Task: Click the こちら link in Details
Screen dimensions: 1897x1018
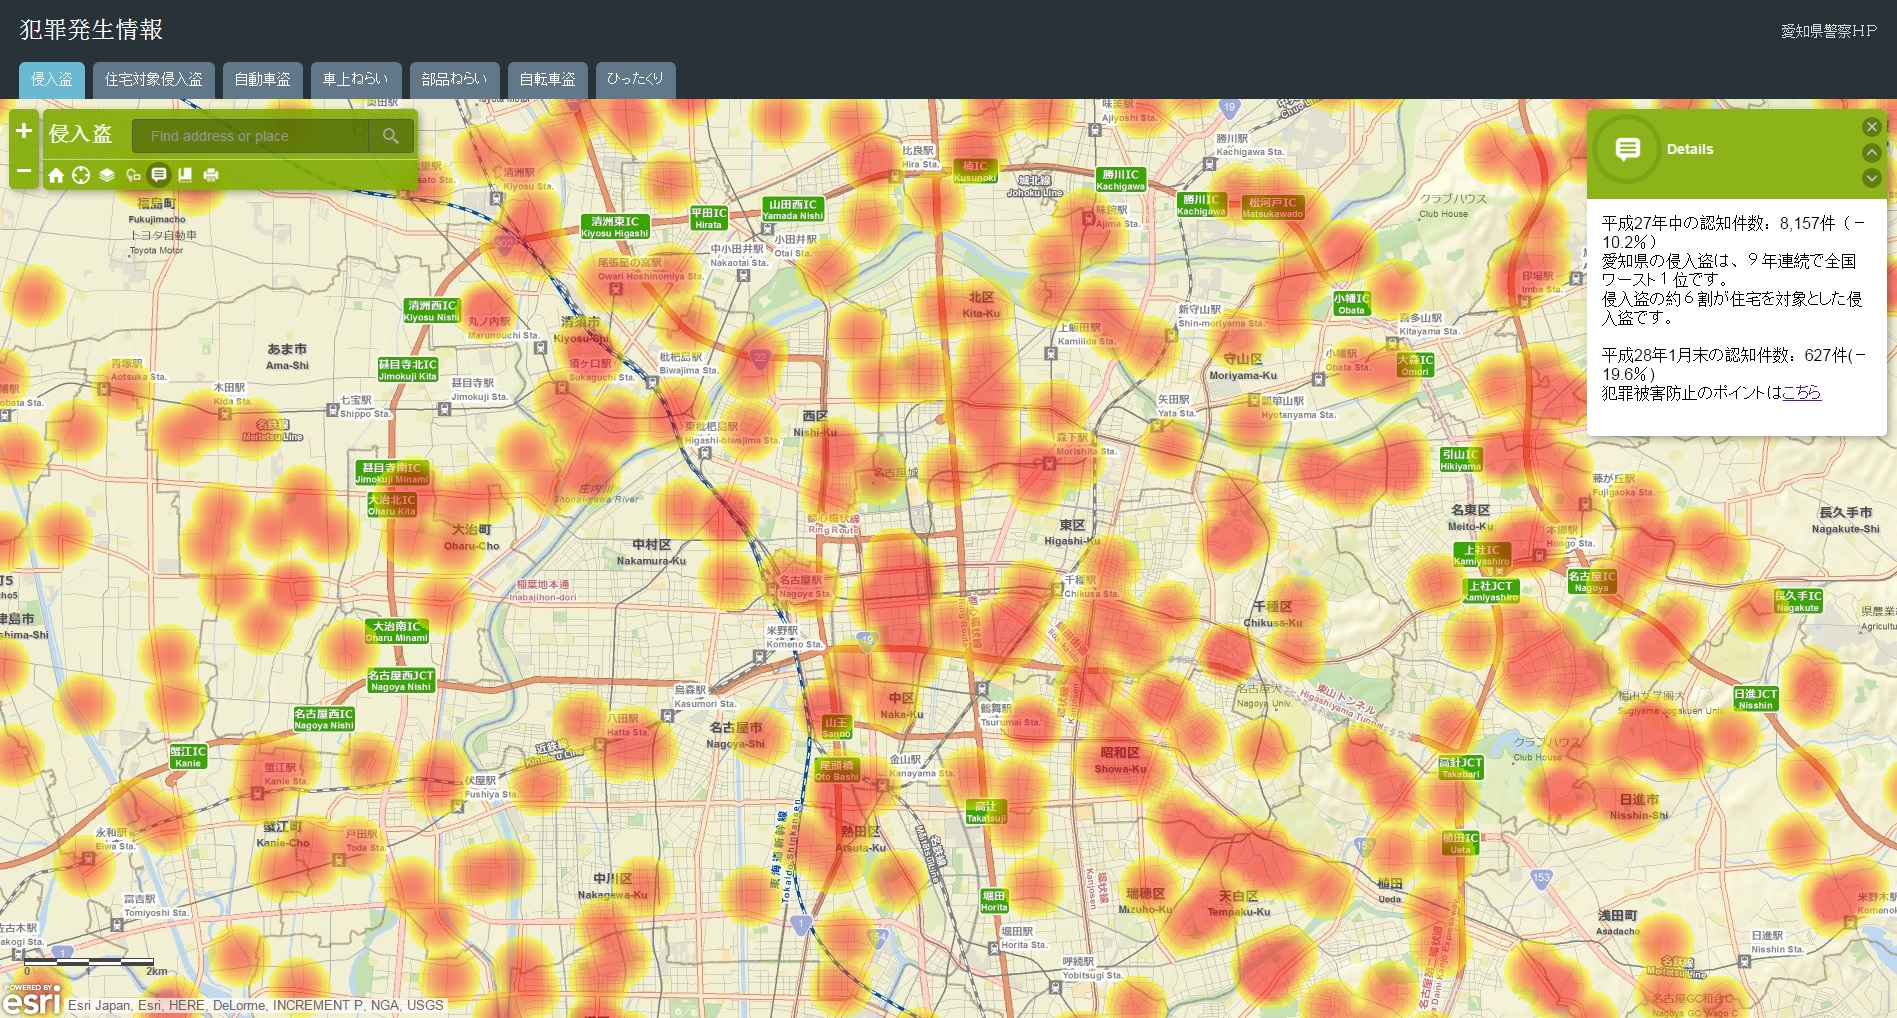Action: (1801, 393)
